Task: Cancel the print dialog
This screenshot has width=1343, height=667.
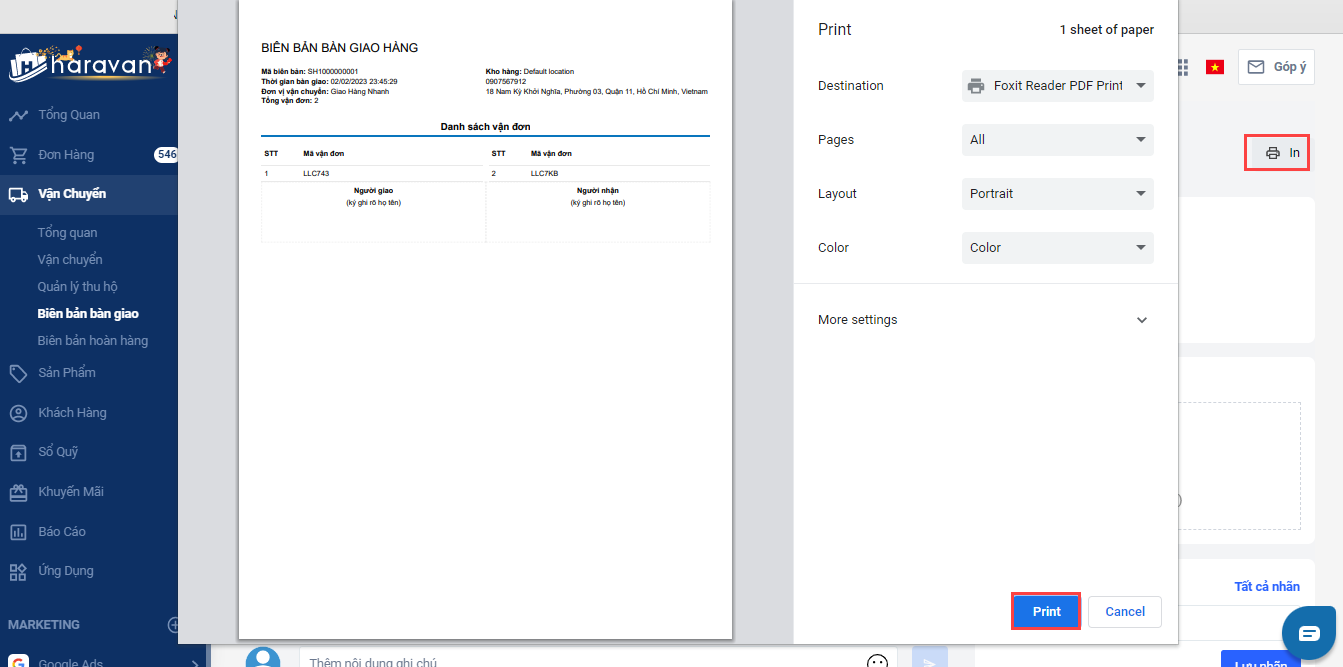Action: click(1125, 612)
